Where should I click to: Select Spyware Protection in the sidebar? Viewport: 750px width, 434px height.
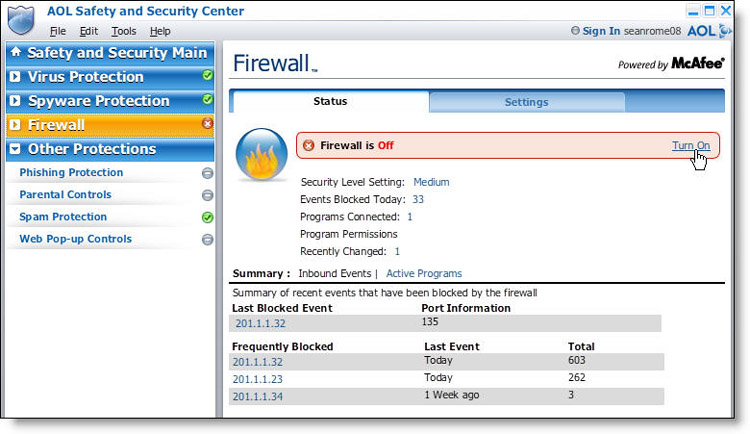(110, 100)
